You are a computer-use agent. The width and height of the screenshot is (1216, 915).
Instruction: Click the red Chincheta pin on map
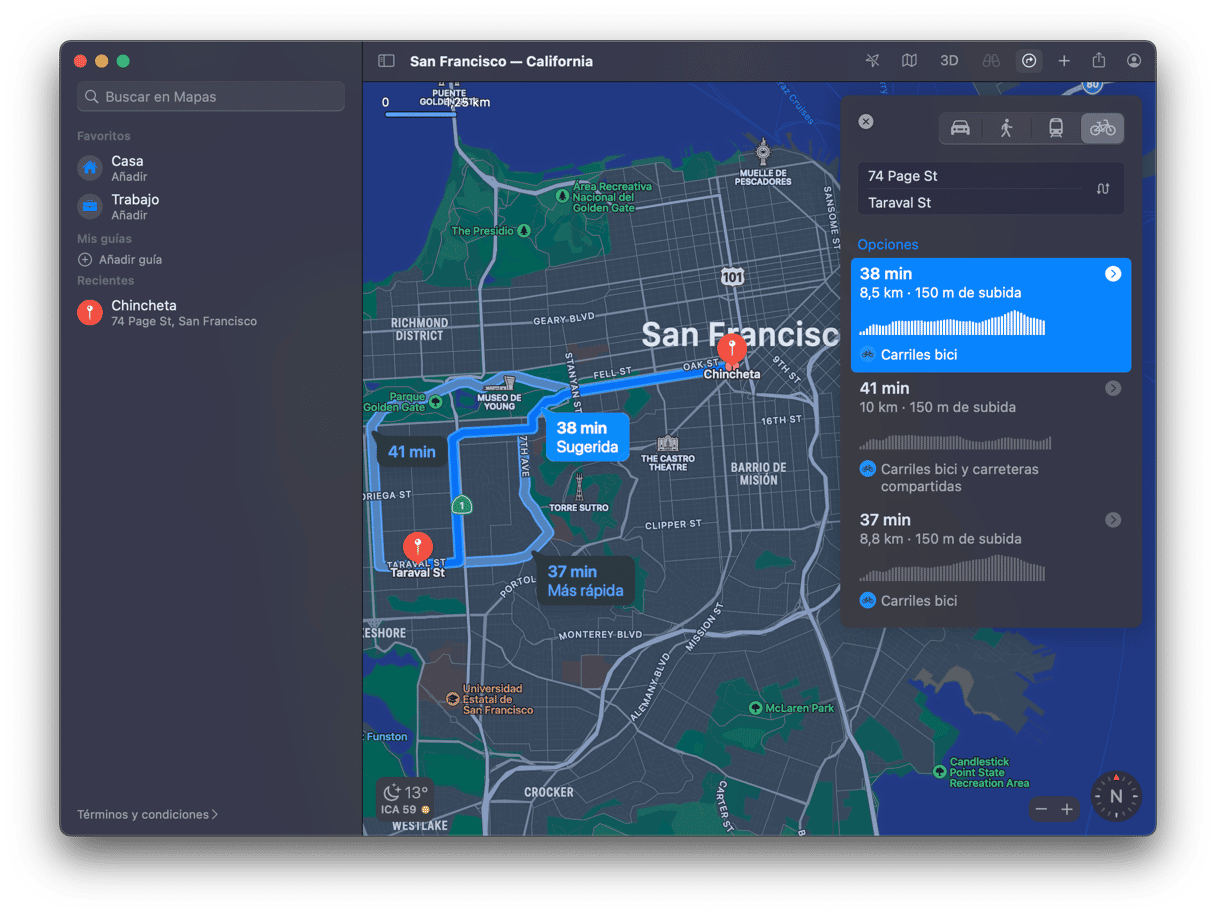click(732, 351)
